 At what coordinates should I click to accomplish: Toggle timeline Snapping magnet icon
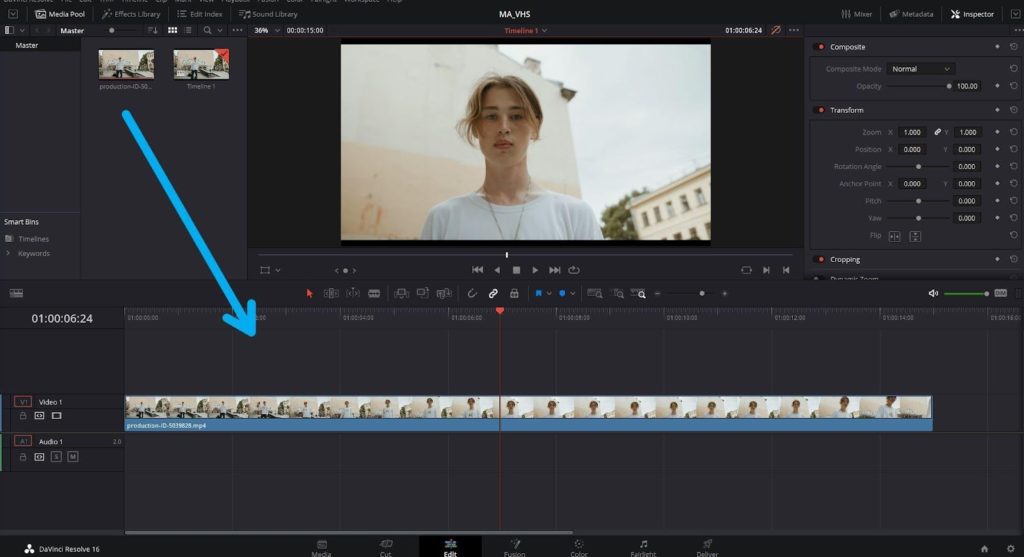[472, 294]
